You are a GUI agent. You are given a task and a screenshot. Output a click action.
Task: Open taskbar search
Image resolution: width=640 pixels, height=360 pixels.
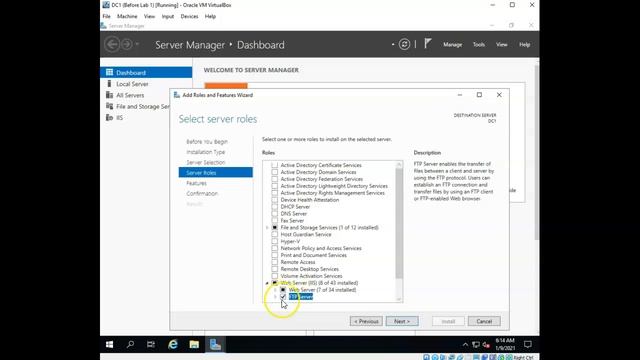[130, 344]
